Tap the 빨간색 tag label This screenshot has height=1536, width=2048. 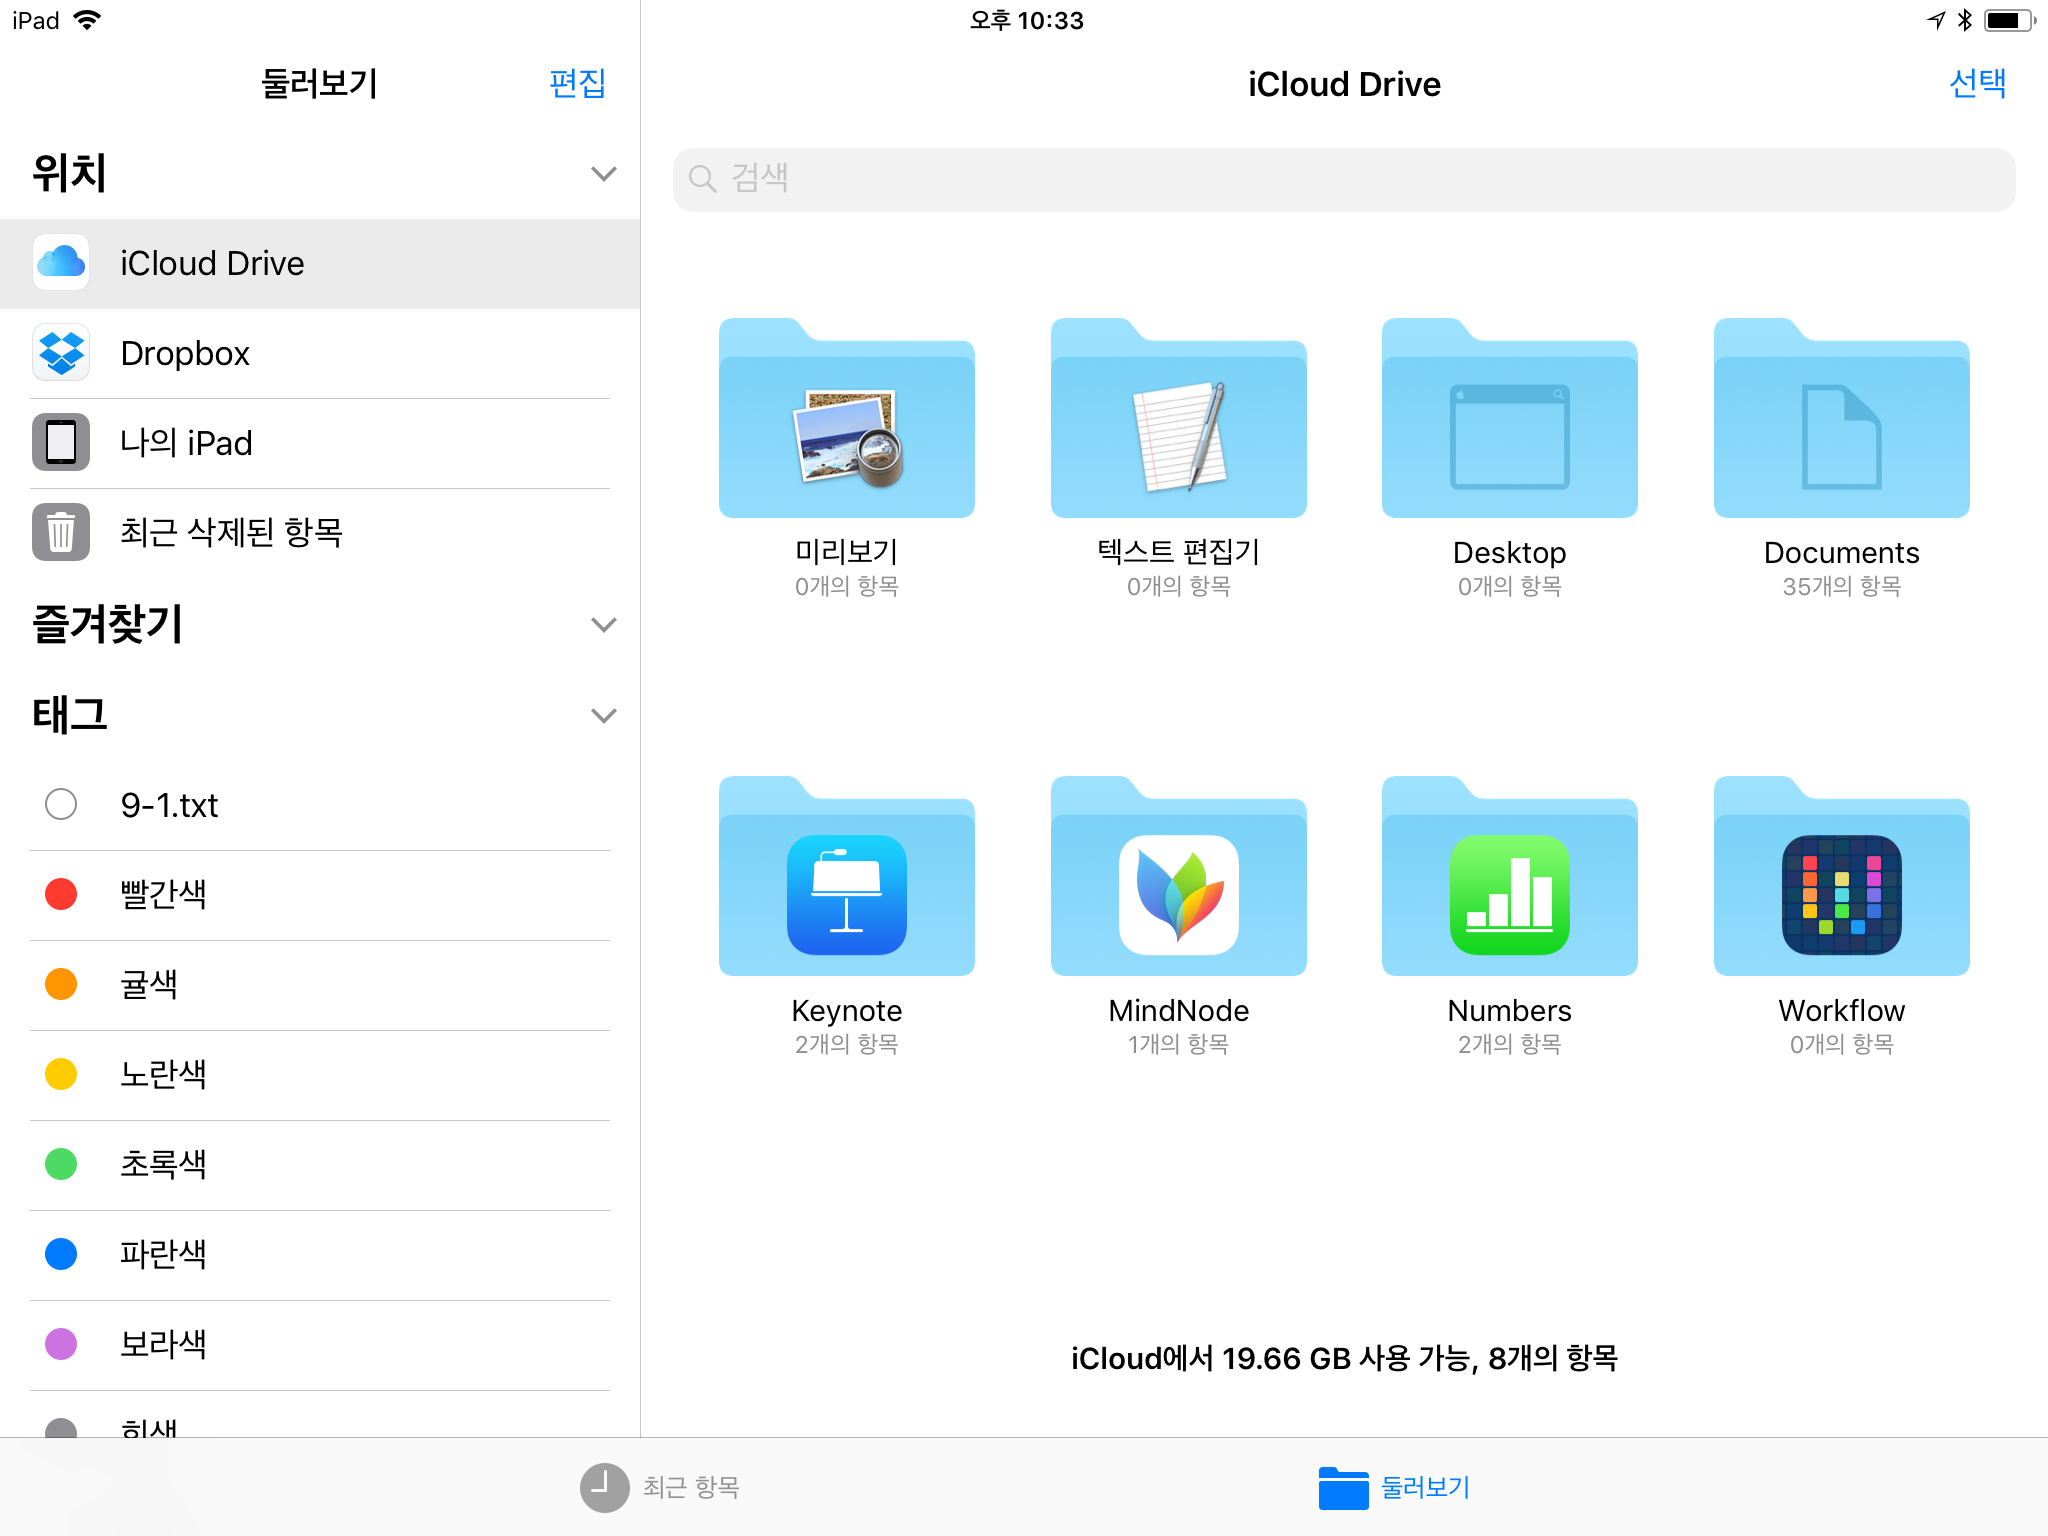[163, 894]
